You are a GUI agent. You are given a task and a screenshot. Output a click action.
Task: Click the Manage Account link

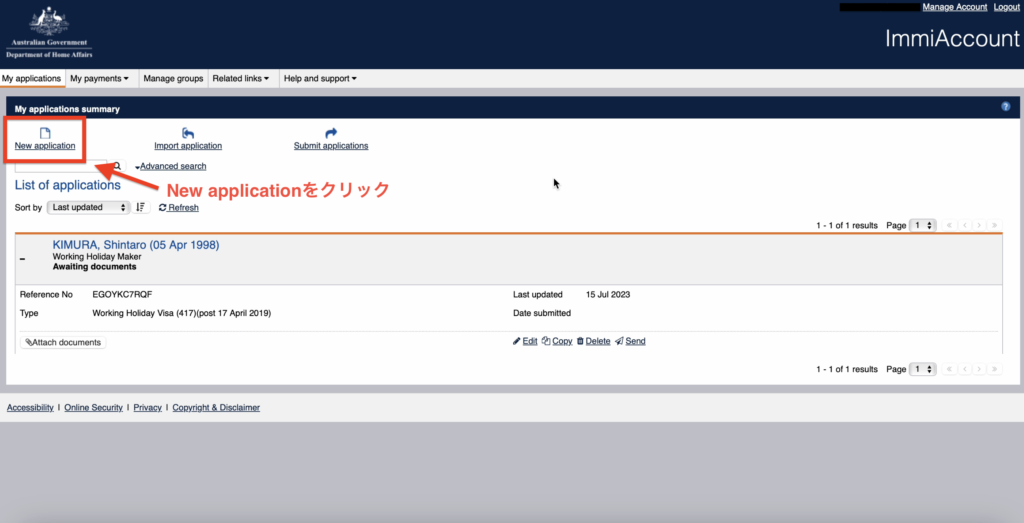point(954,7)
